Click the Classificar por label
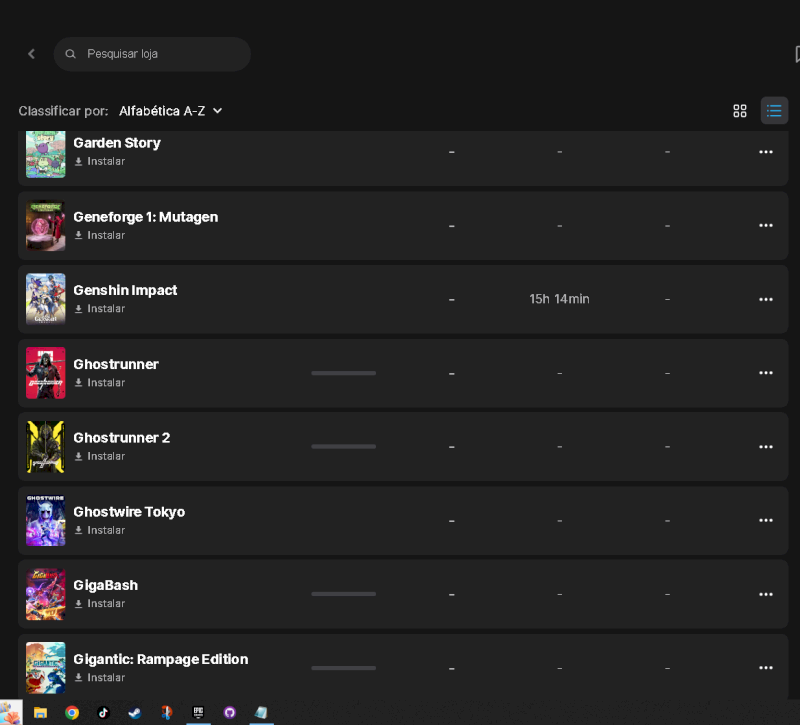This screenshot has height=725, width=800. tap(63, 111)
